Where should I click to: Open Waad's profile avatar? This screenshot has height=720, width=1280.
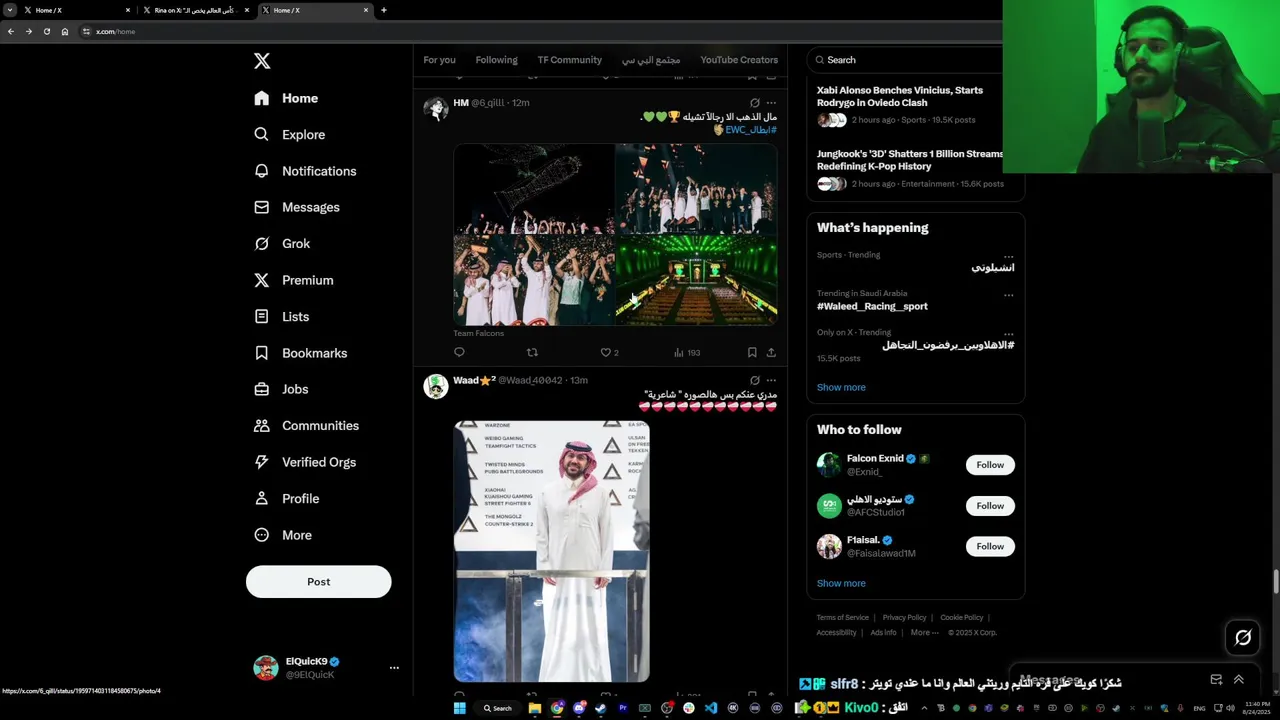click(436, 386)
